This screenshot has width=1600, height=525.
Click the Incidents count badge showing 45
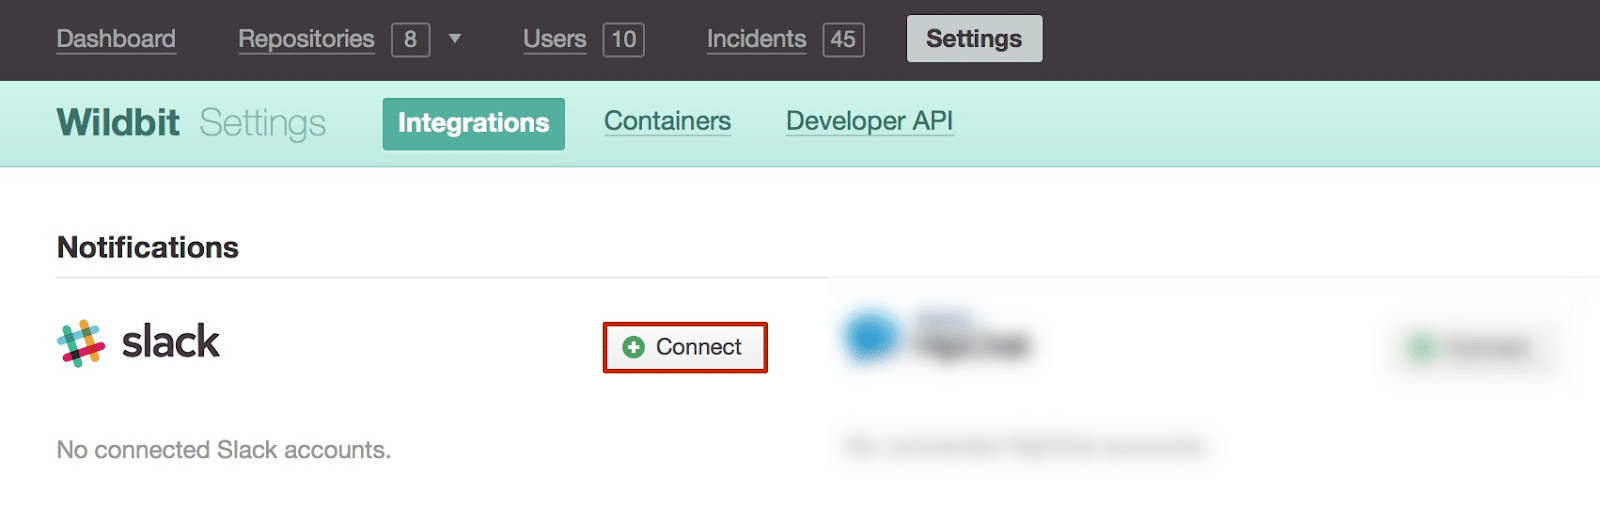pos(843,39)
